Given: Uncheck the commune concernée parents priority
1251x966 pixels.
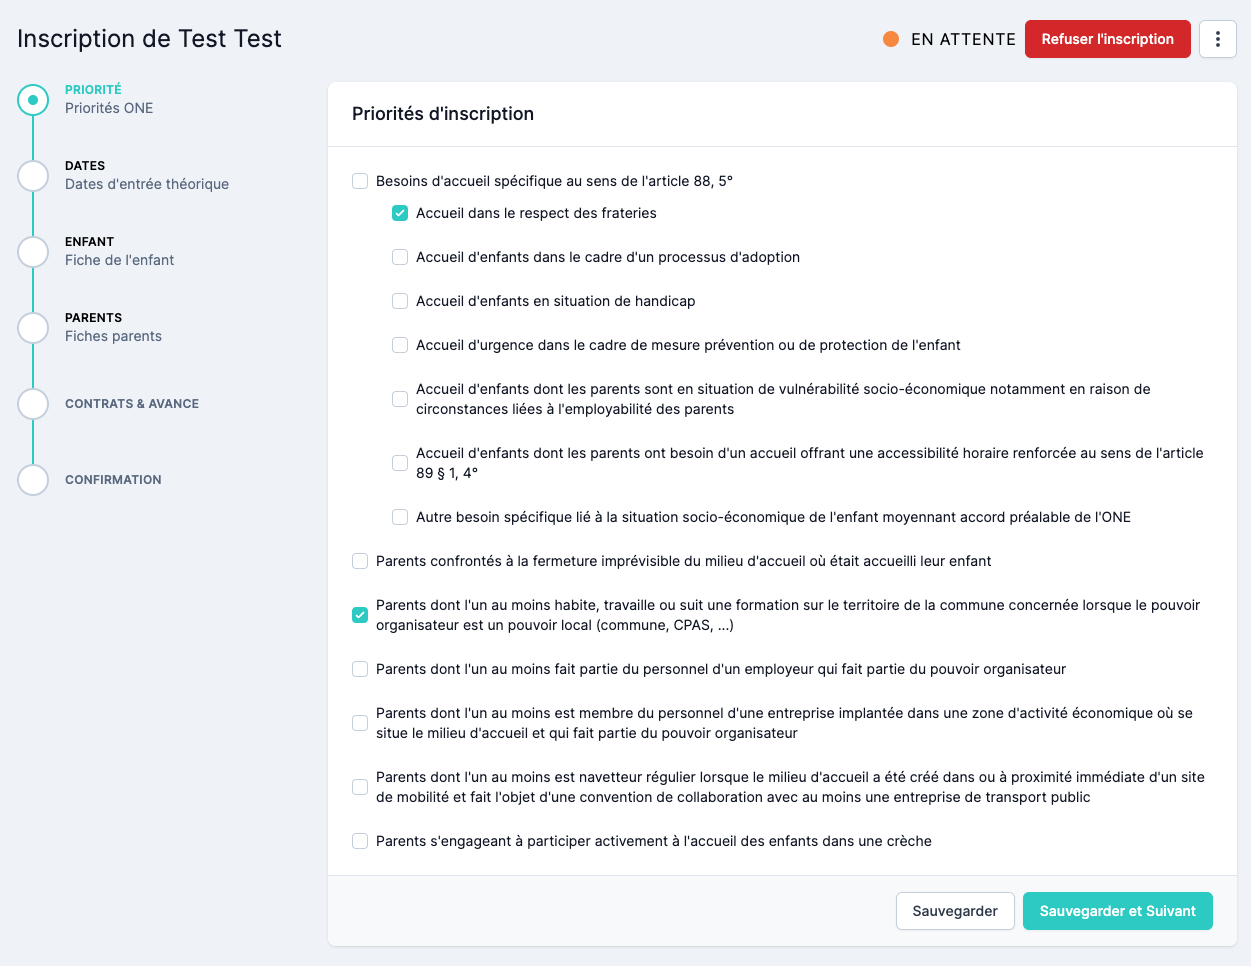Looking at the screenshot, I should (360, 615).
